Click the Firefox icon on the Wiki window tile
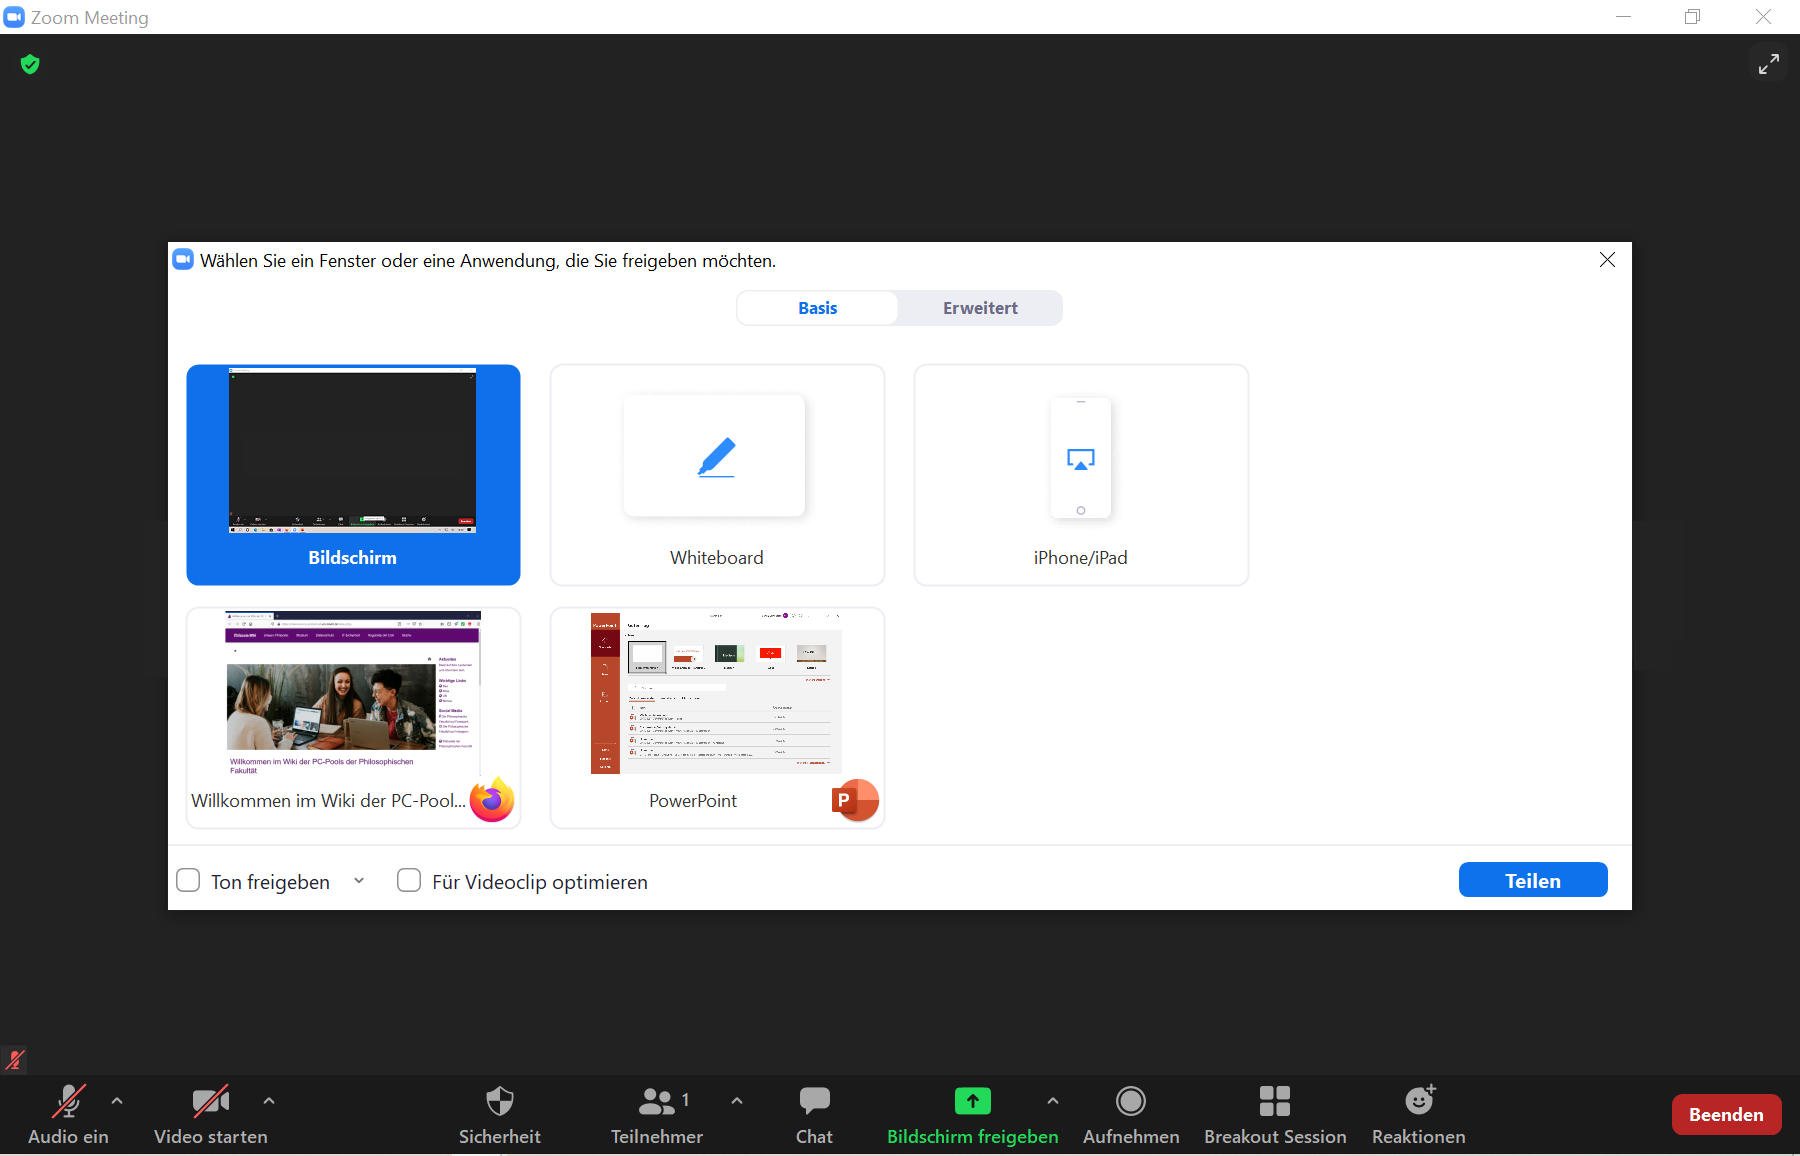 tap(492, 799)
